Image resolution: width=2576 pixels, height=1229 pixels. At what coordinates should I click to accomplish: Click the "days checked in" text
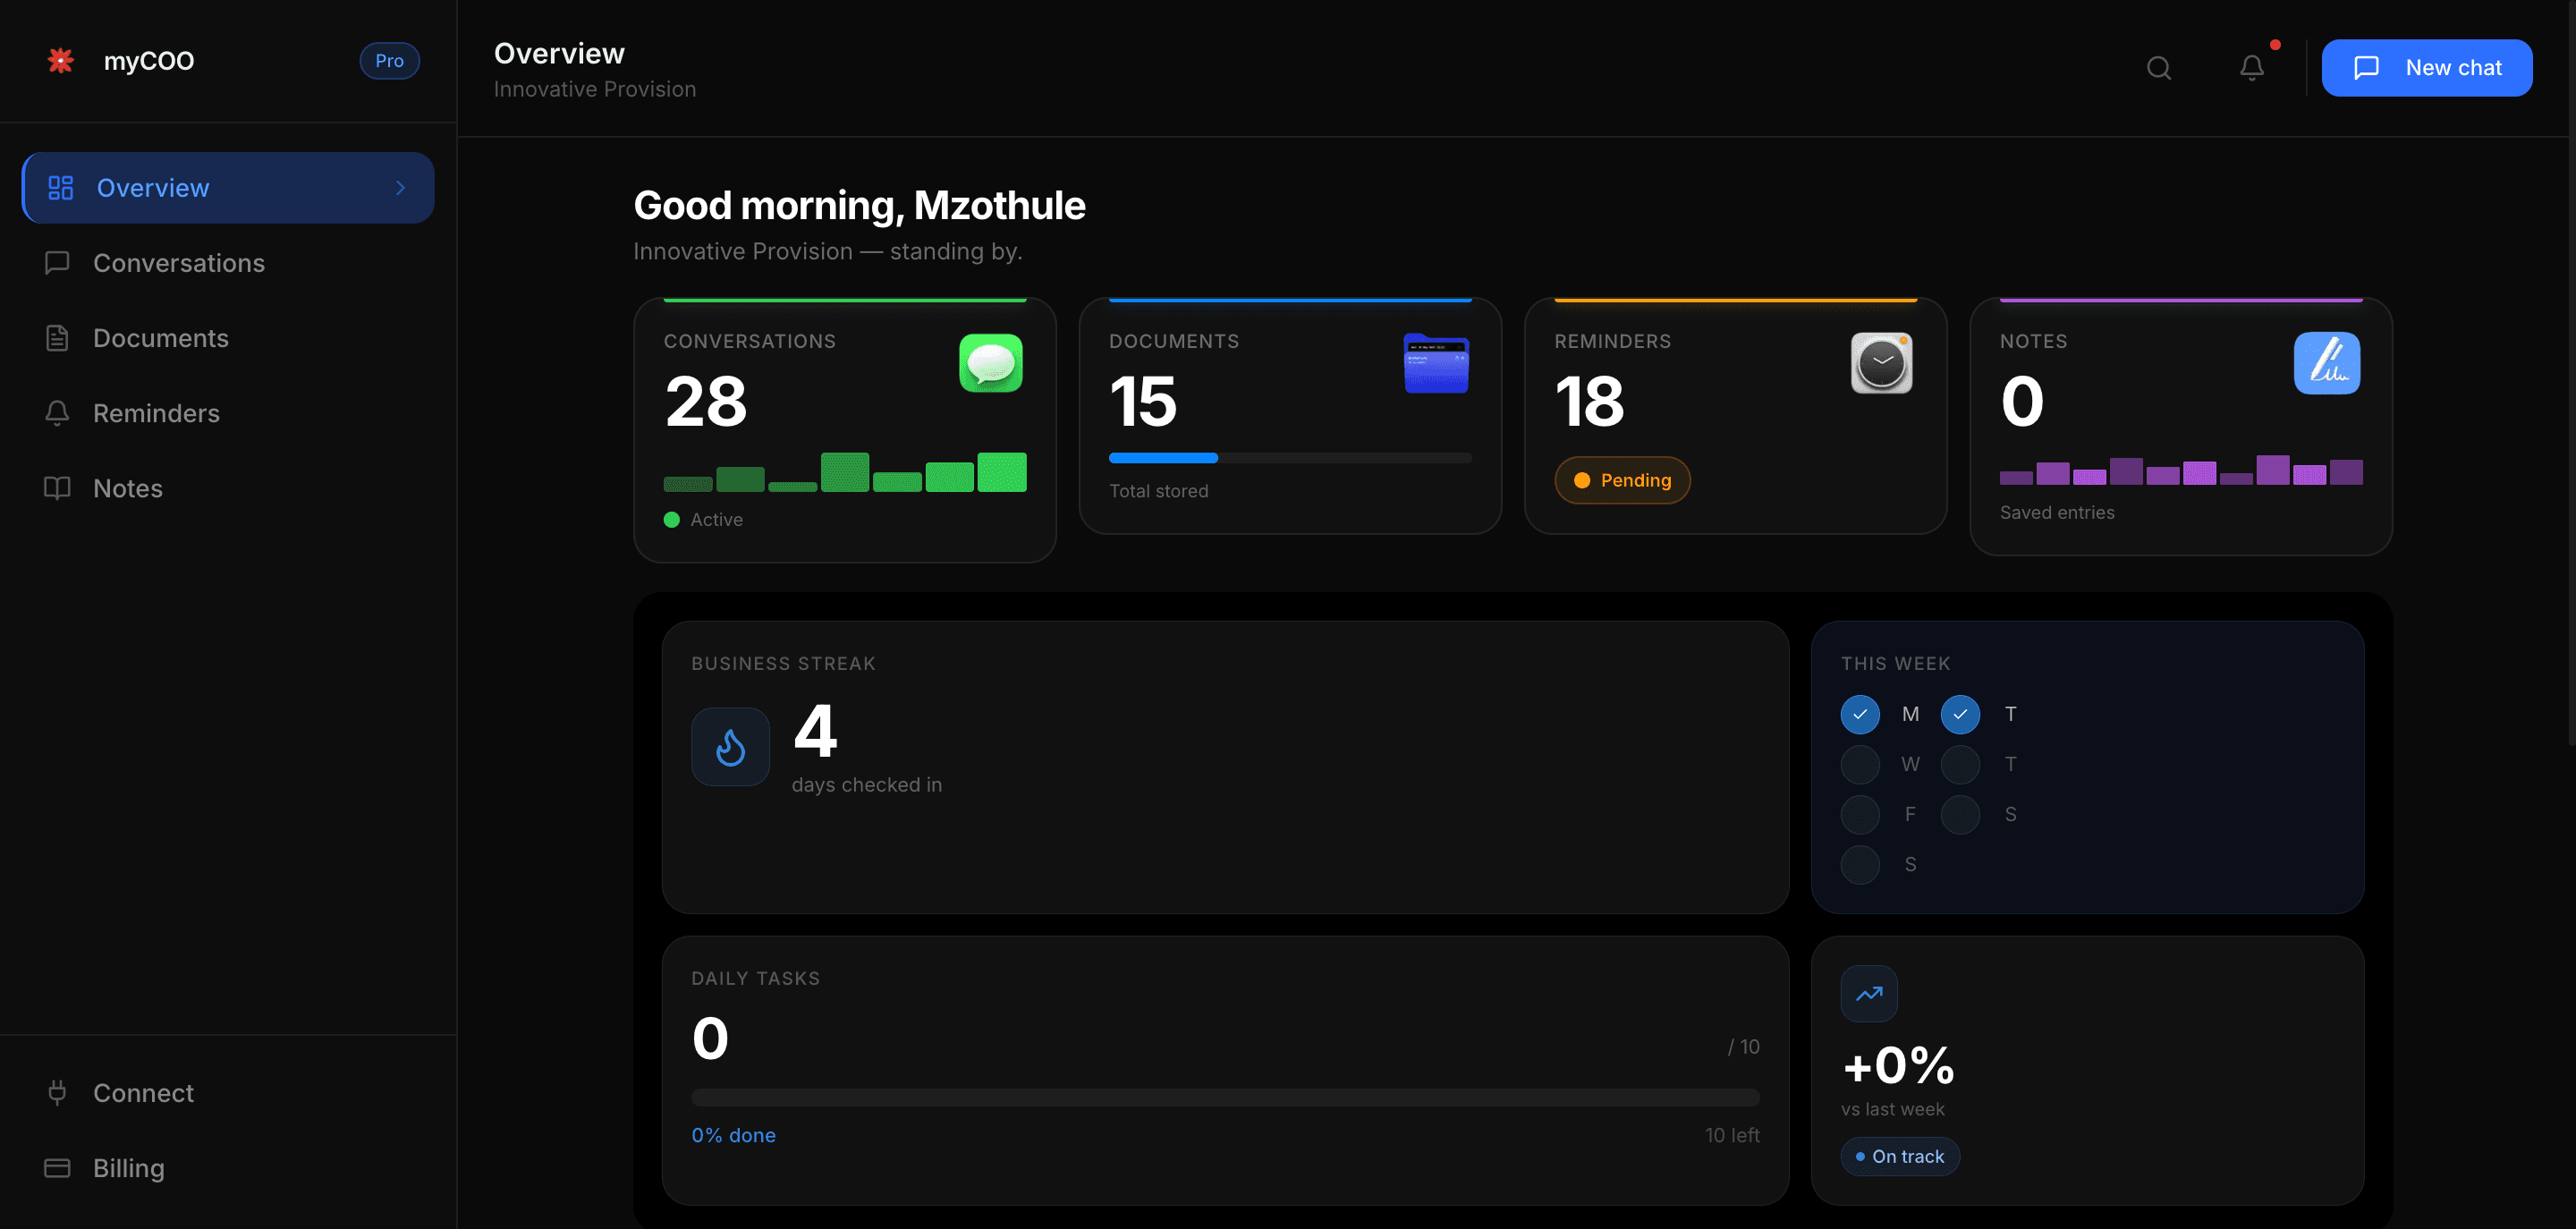coord(866,785)
